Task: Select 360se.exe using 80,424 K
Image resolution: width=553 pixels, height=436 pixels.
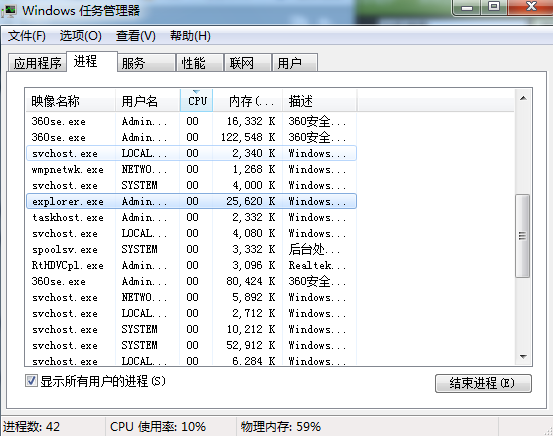Action: tap(192, 281)
